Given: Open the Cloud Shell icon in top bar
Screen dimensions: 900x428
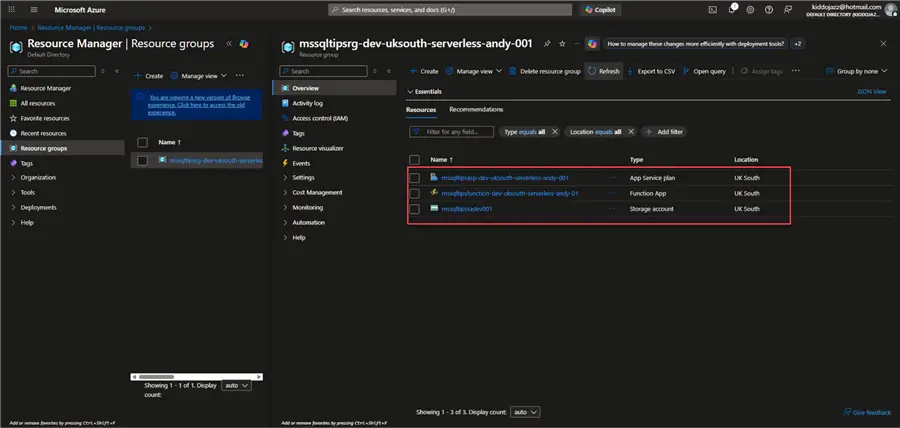Looking at the screenshot, I should (x=712, y=10).
